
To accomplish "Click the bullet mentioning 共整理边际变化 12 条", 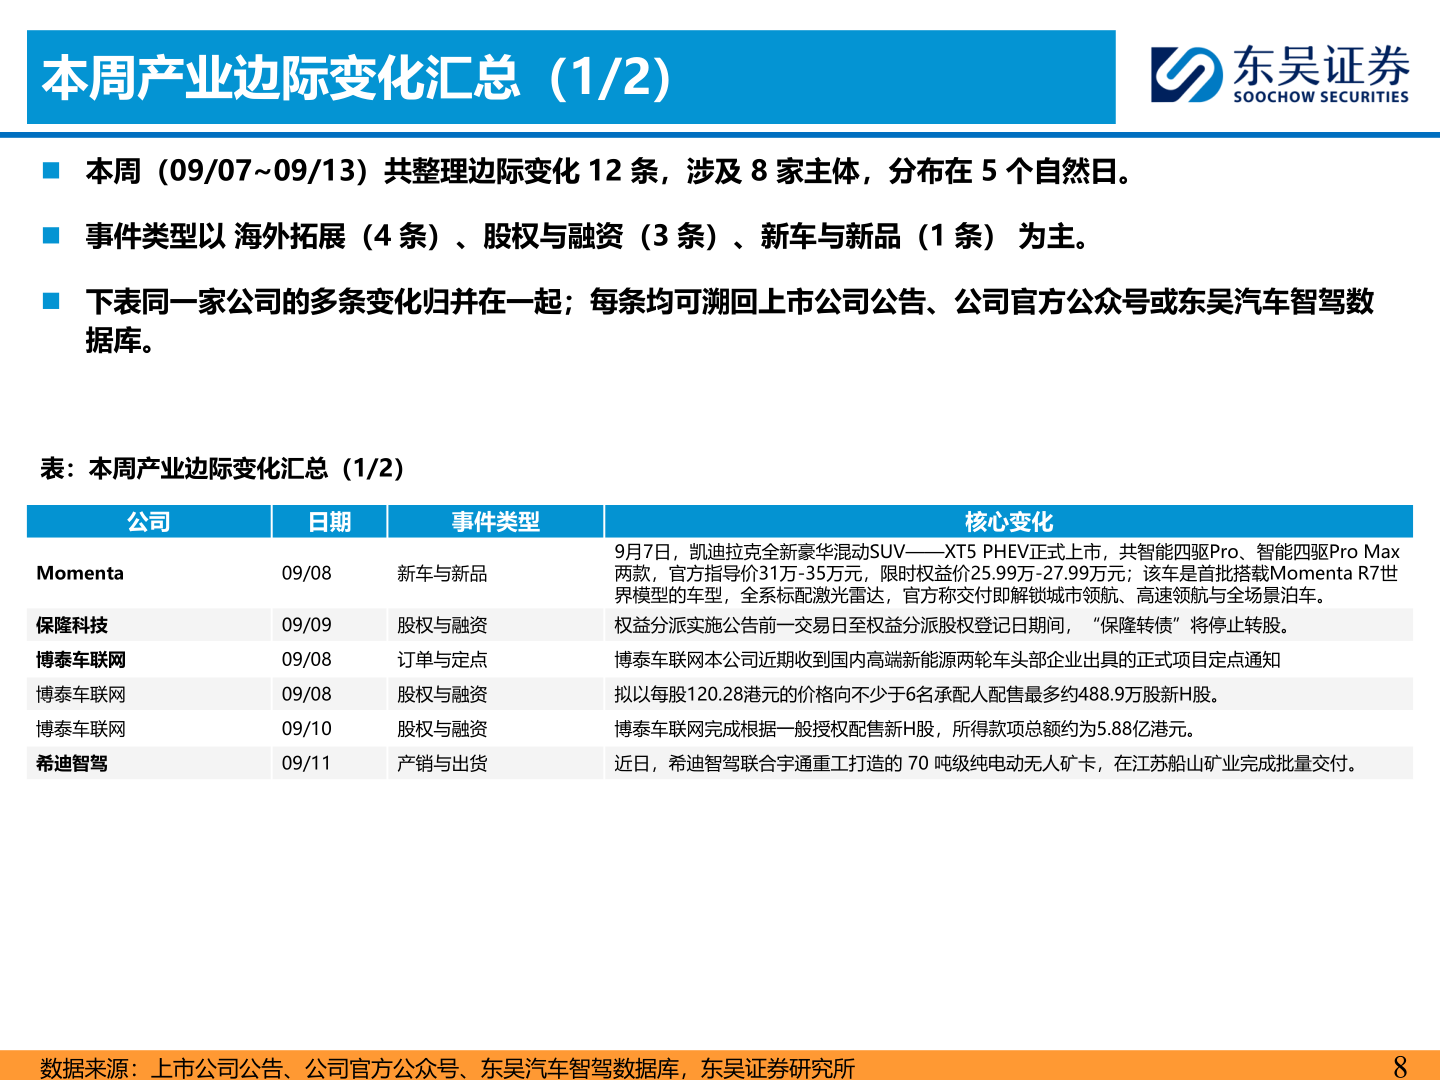I will [x=611, y=171].
